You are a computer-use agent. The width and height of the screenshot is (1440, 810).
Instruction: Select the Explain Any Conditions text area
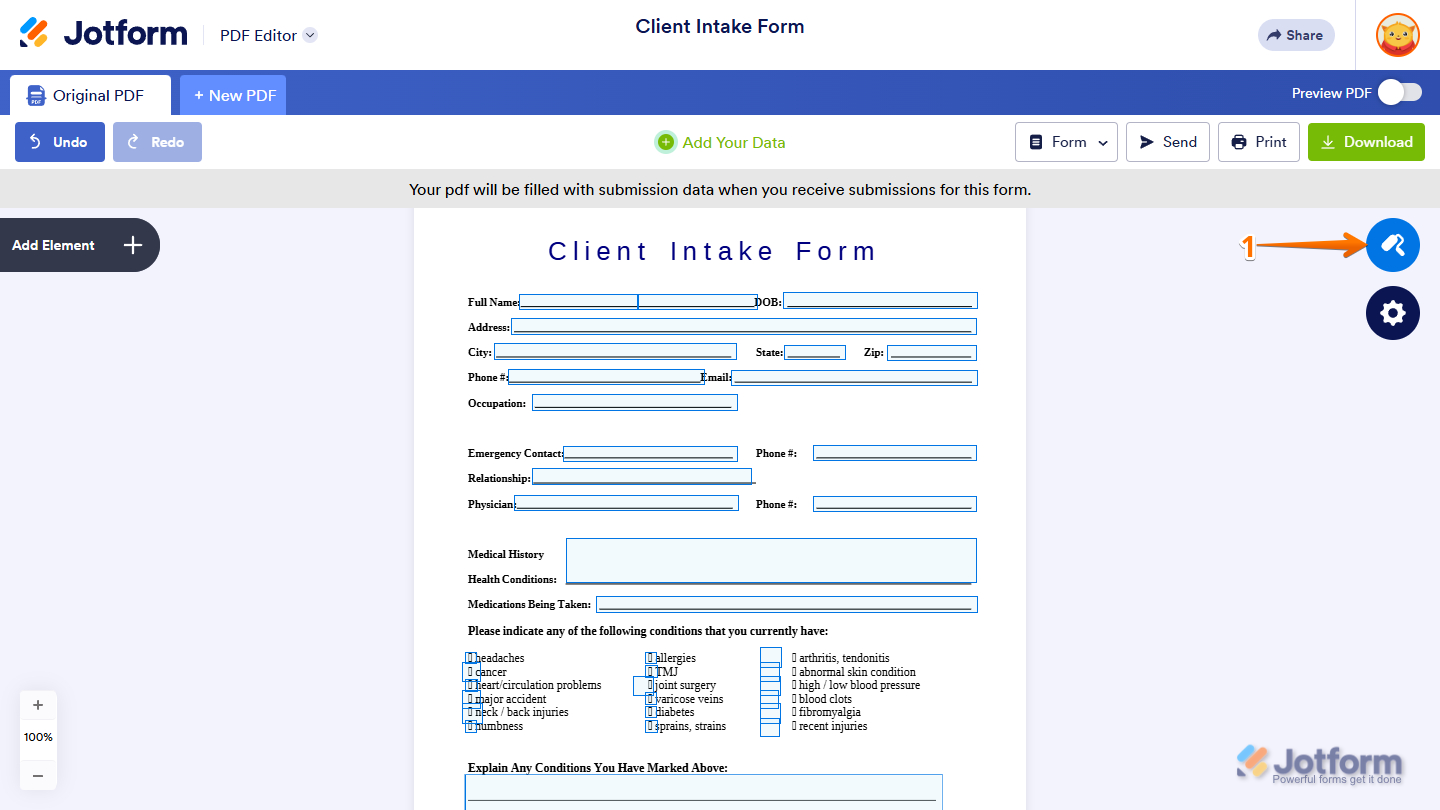pos(704,792)
